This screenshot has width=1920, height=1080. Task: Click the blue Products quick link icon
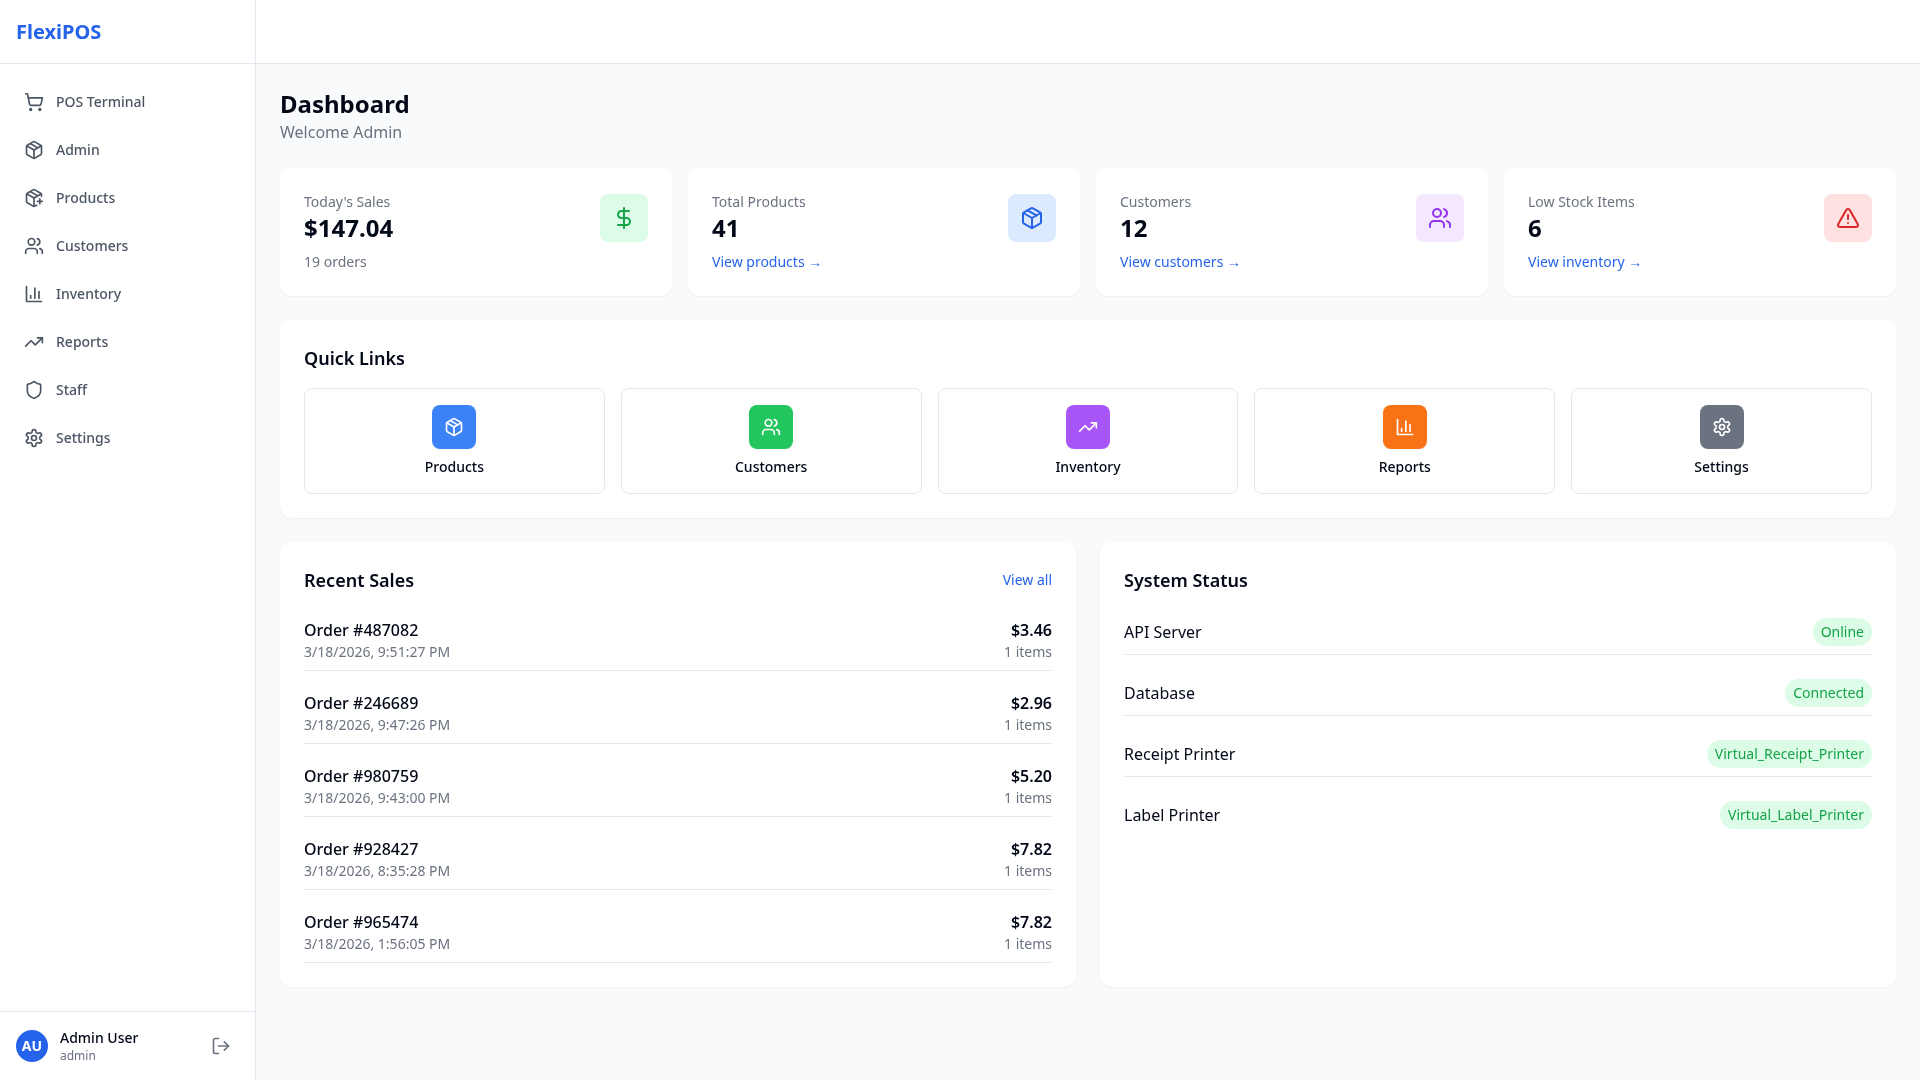click(x=454, y=427)
